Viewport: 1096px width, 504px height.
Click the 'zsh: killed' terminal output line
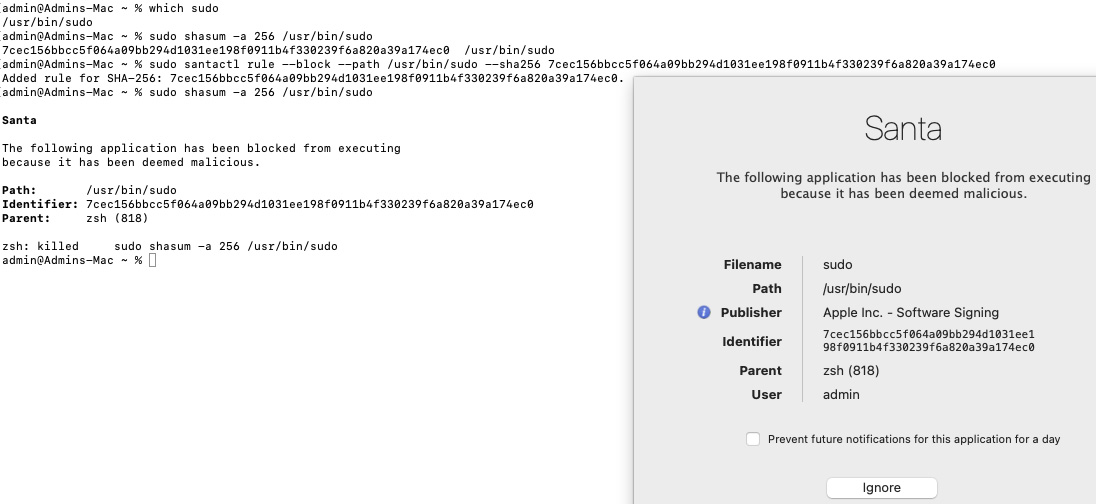coord(170,246)
